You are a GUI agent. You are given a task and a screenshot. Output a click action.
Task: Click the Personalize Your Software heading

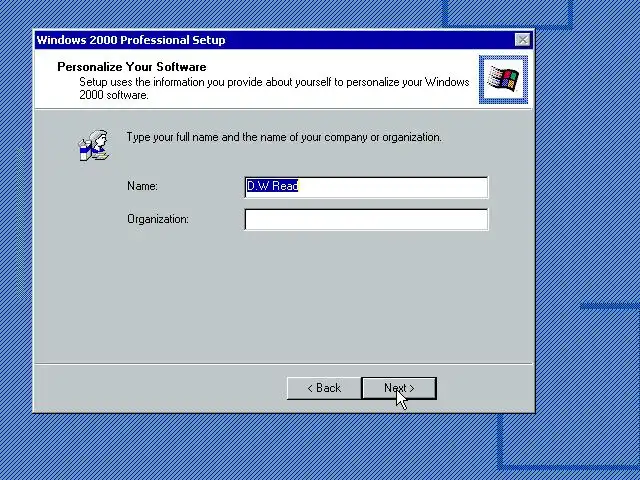[132, 67]
